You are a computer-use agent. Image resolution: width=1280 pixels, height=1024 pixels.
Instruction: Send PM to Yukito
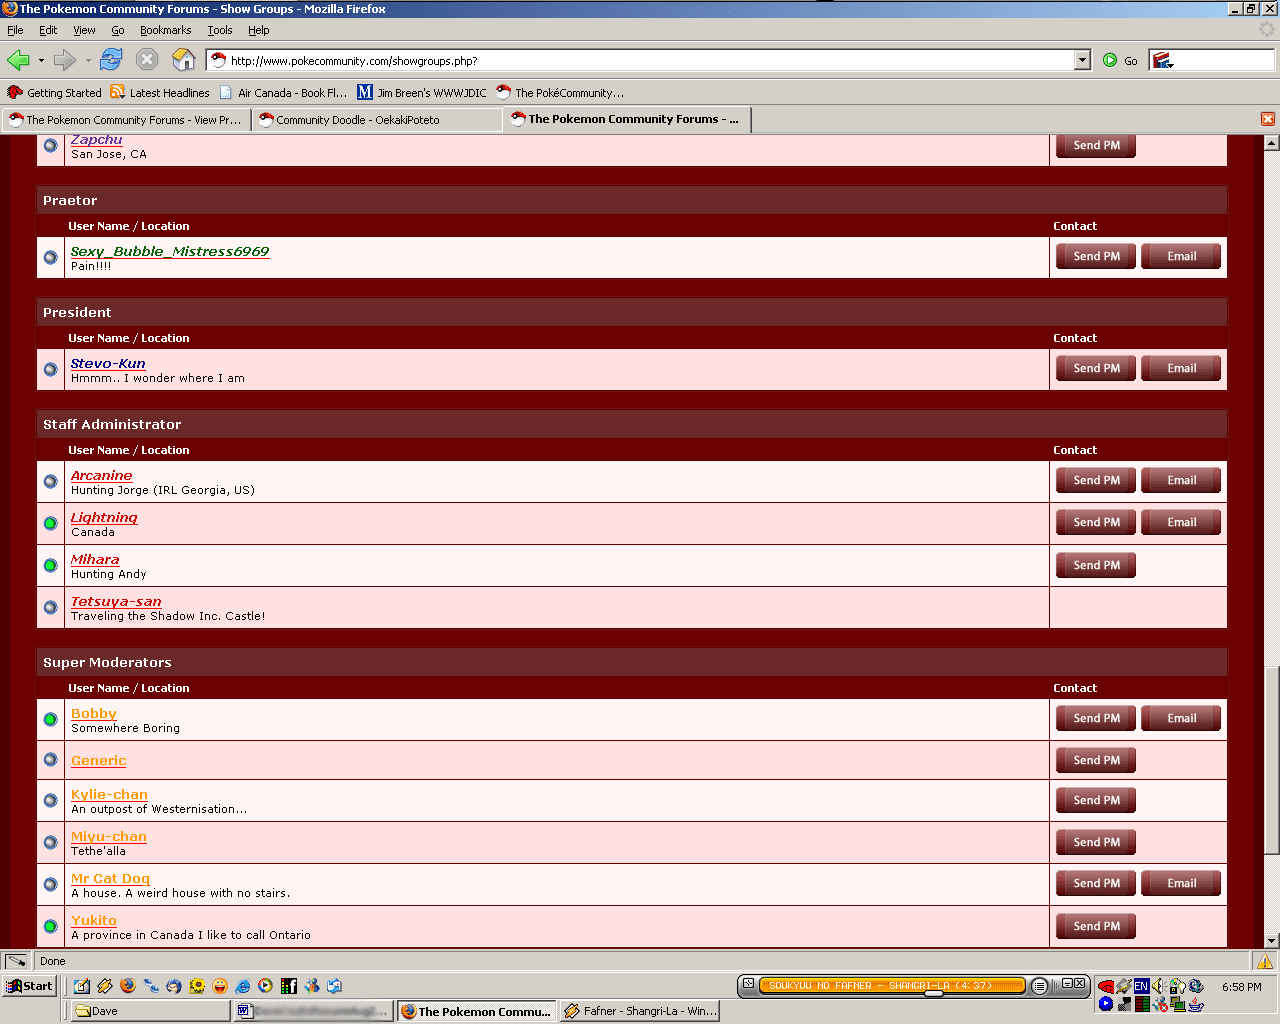click(1096, 926)
